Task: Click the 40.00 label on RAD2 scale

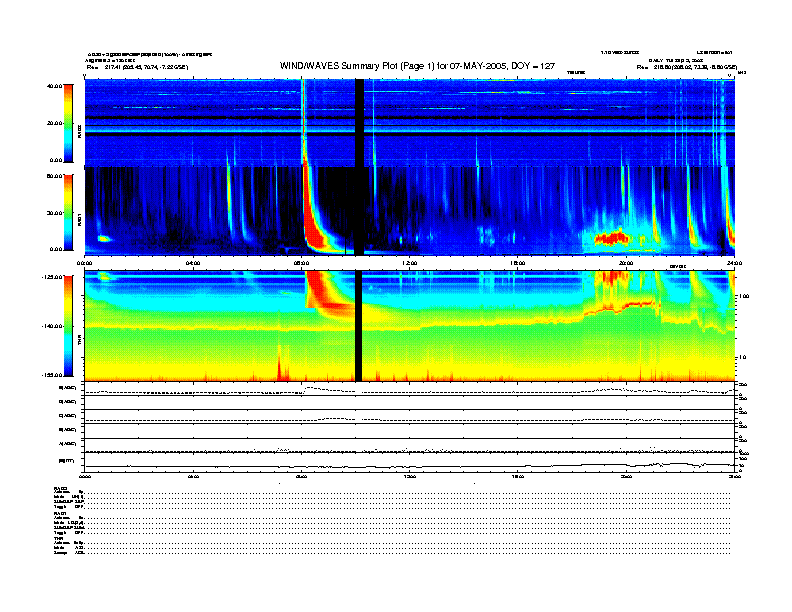Action: 54,86
